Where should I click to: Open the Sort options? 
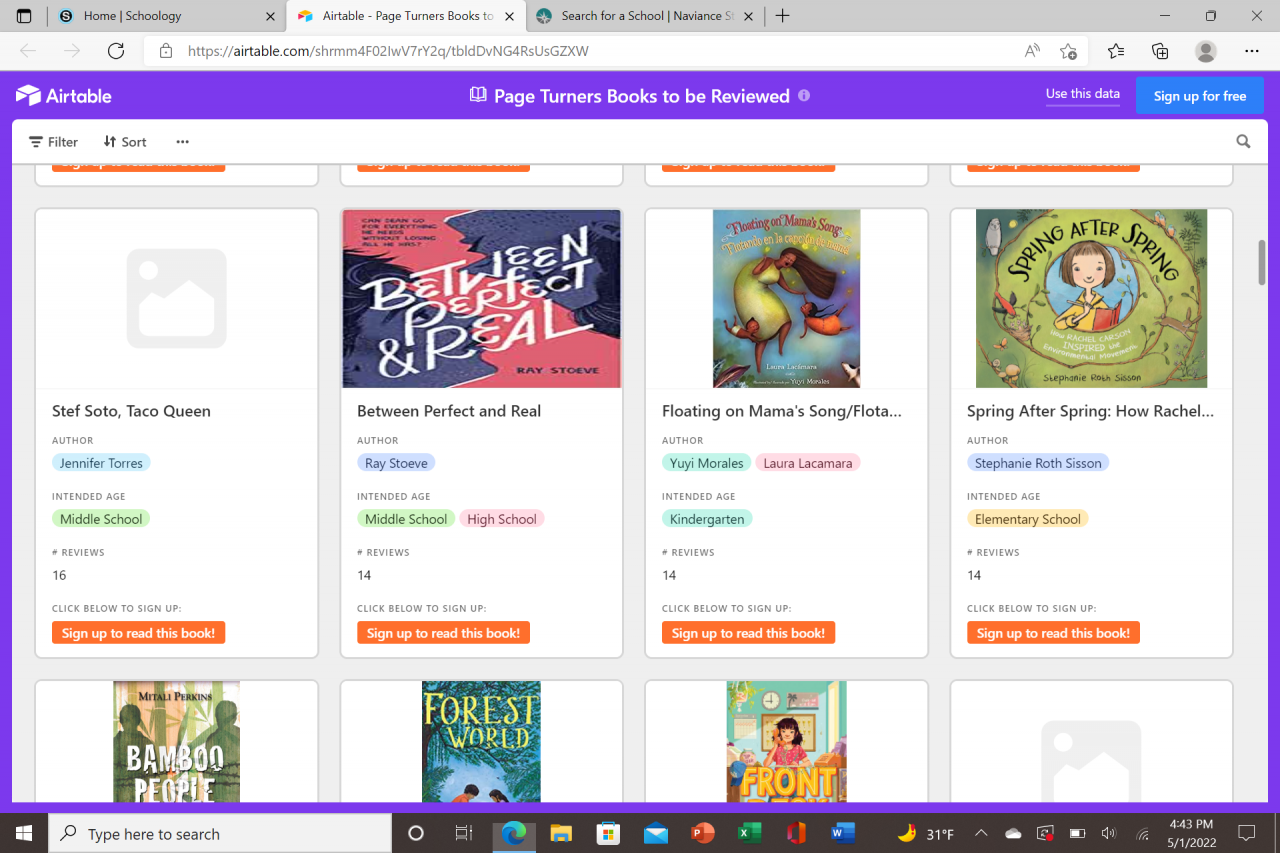(x=125, y=142)
